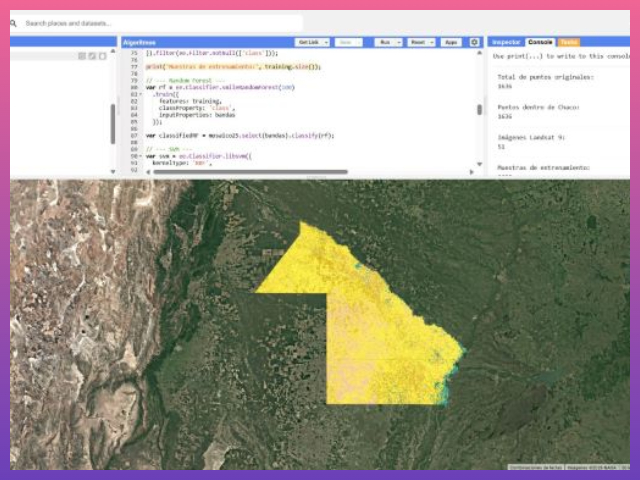Click the left panel scroll-up arrow

(x=112, y=53)
